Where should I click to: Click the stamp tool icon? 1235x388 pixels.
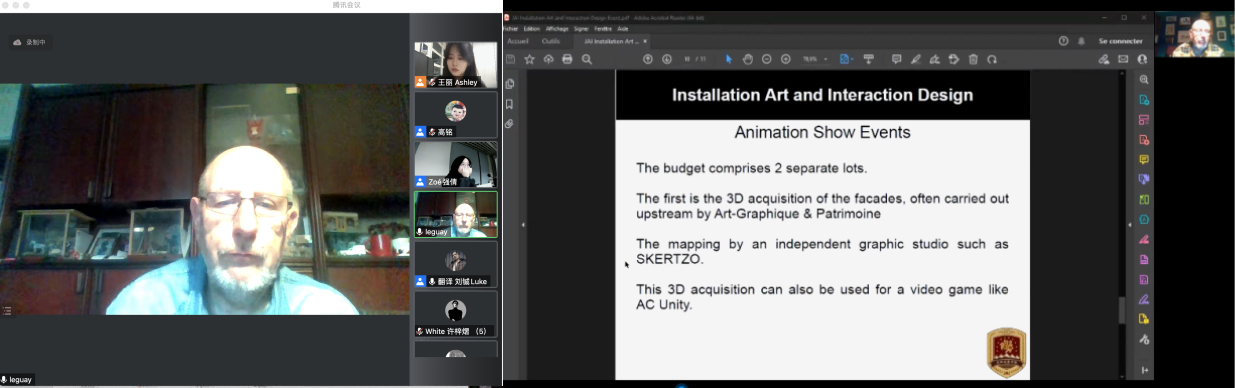(953, 59)
